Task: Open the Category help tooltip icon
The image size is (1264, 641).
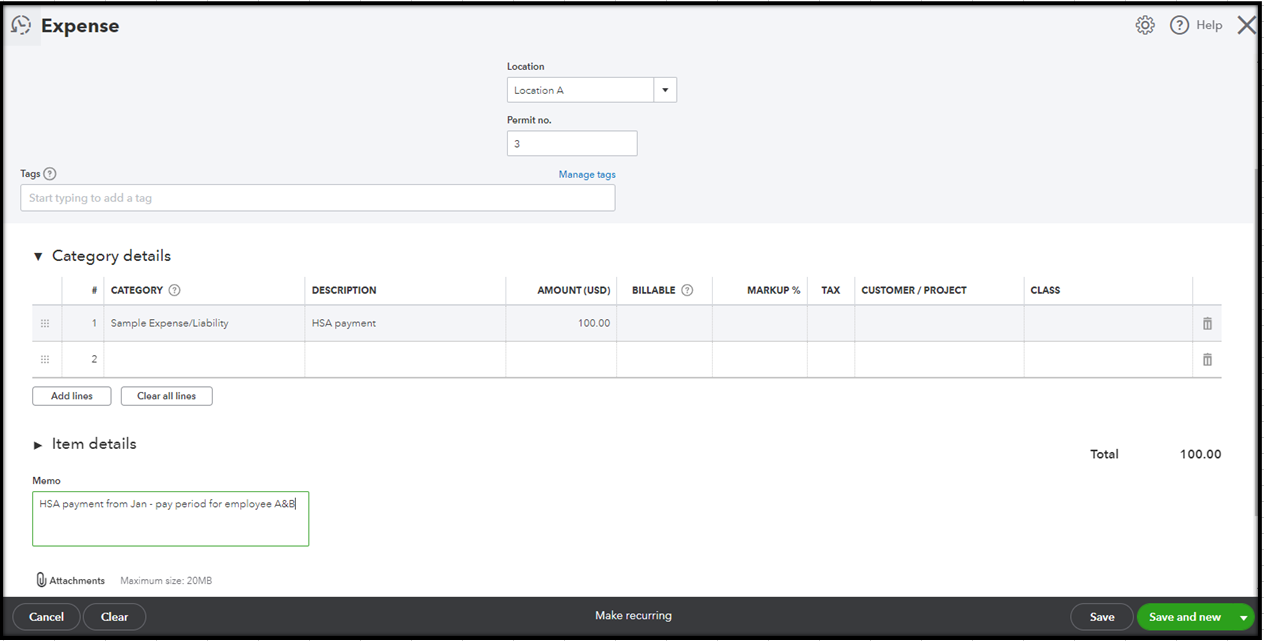Action: coord(176,290)
